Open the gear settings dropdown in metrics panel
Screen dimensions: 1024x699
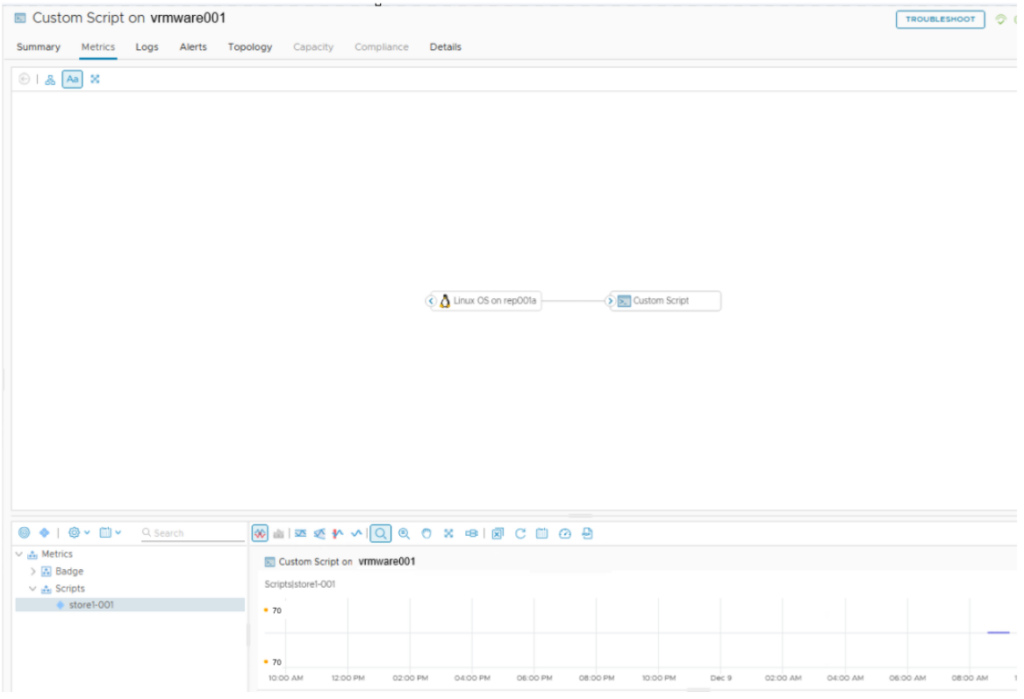click(79, 533)
